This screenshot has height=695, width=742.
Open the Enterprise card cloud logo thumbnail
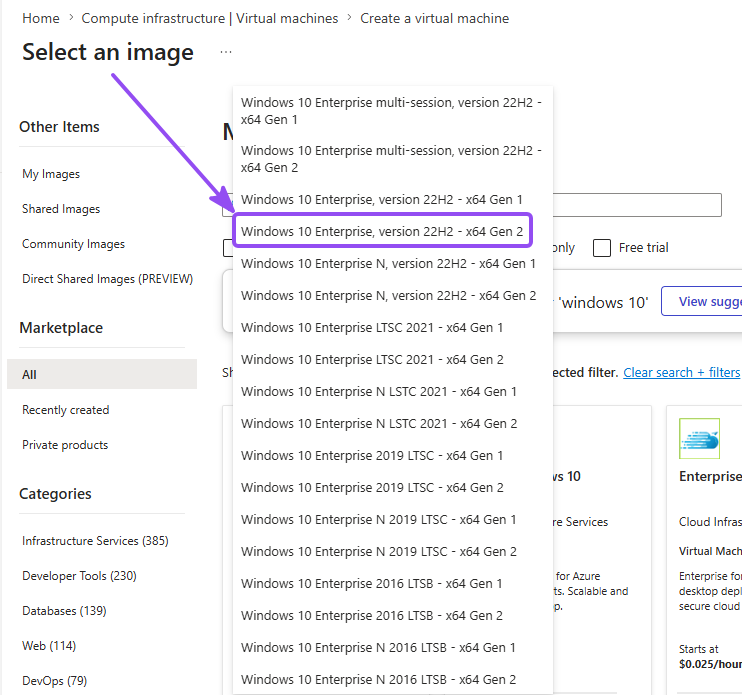[x=699, y=439]
